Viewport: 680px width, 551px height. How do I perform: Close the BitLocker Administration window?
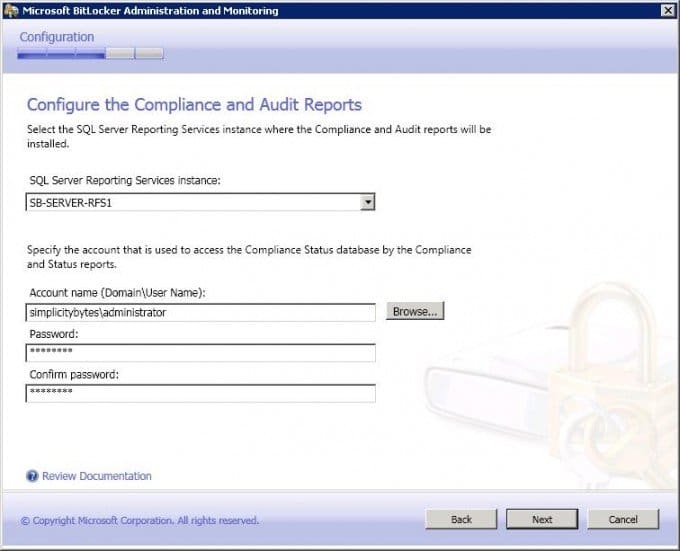coord(668,10)
